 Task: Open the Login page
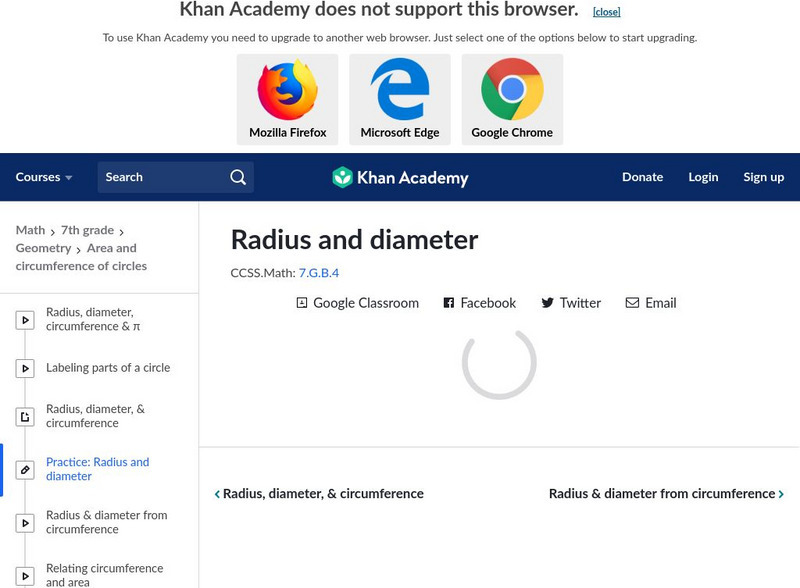pyautogui.click(x=703, y=177)
